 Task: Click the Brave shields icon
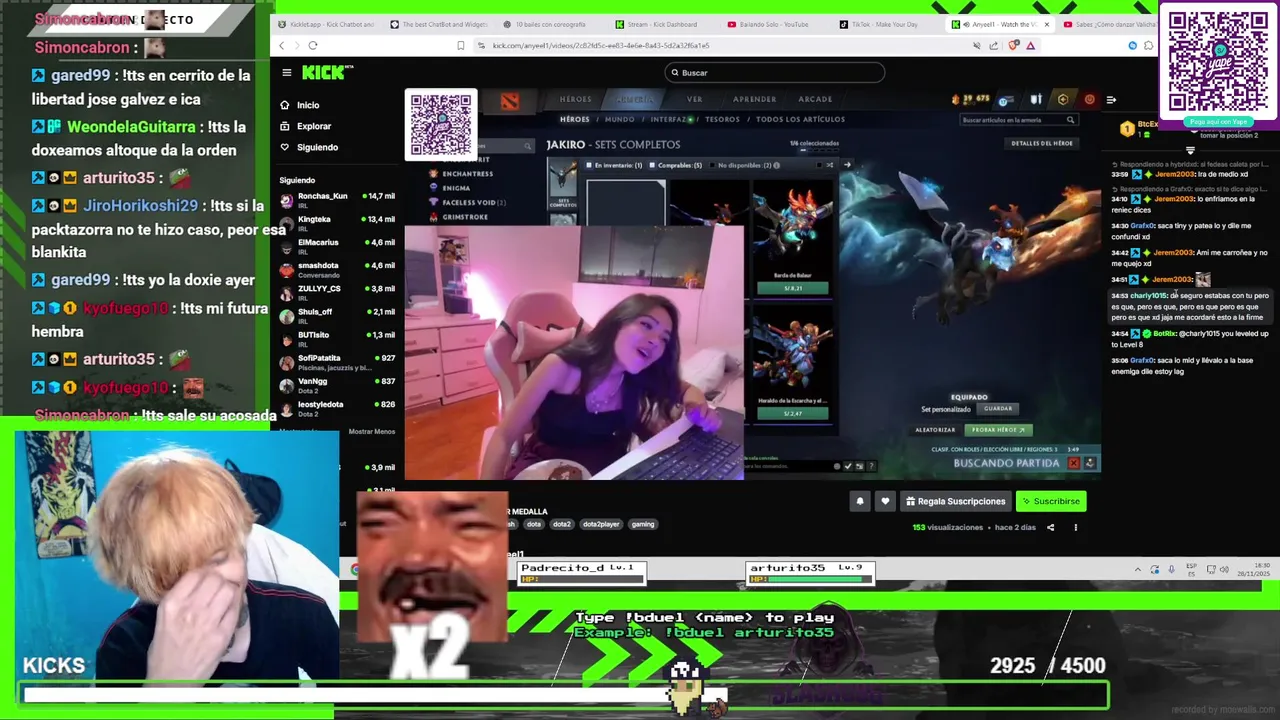(1014, 45)
